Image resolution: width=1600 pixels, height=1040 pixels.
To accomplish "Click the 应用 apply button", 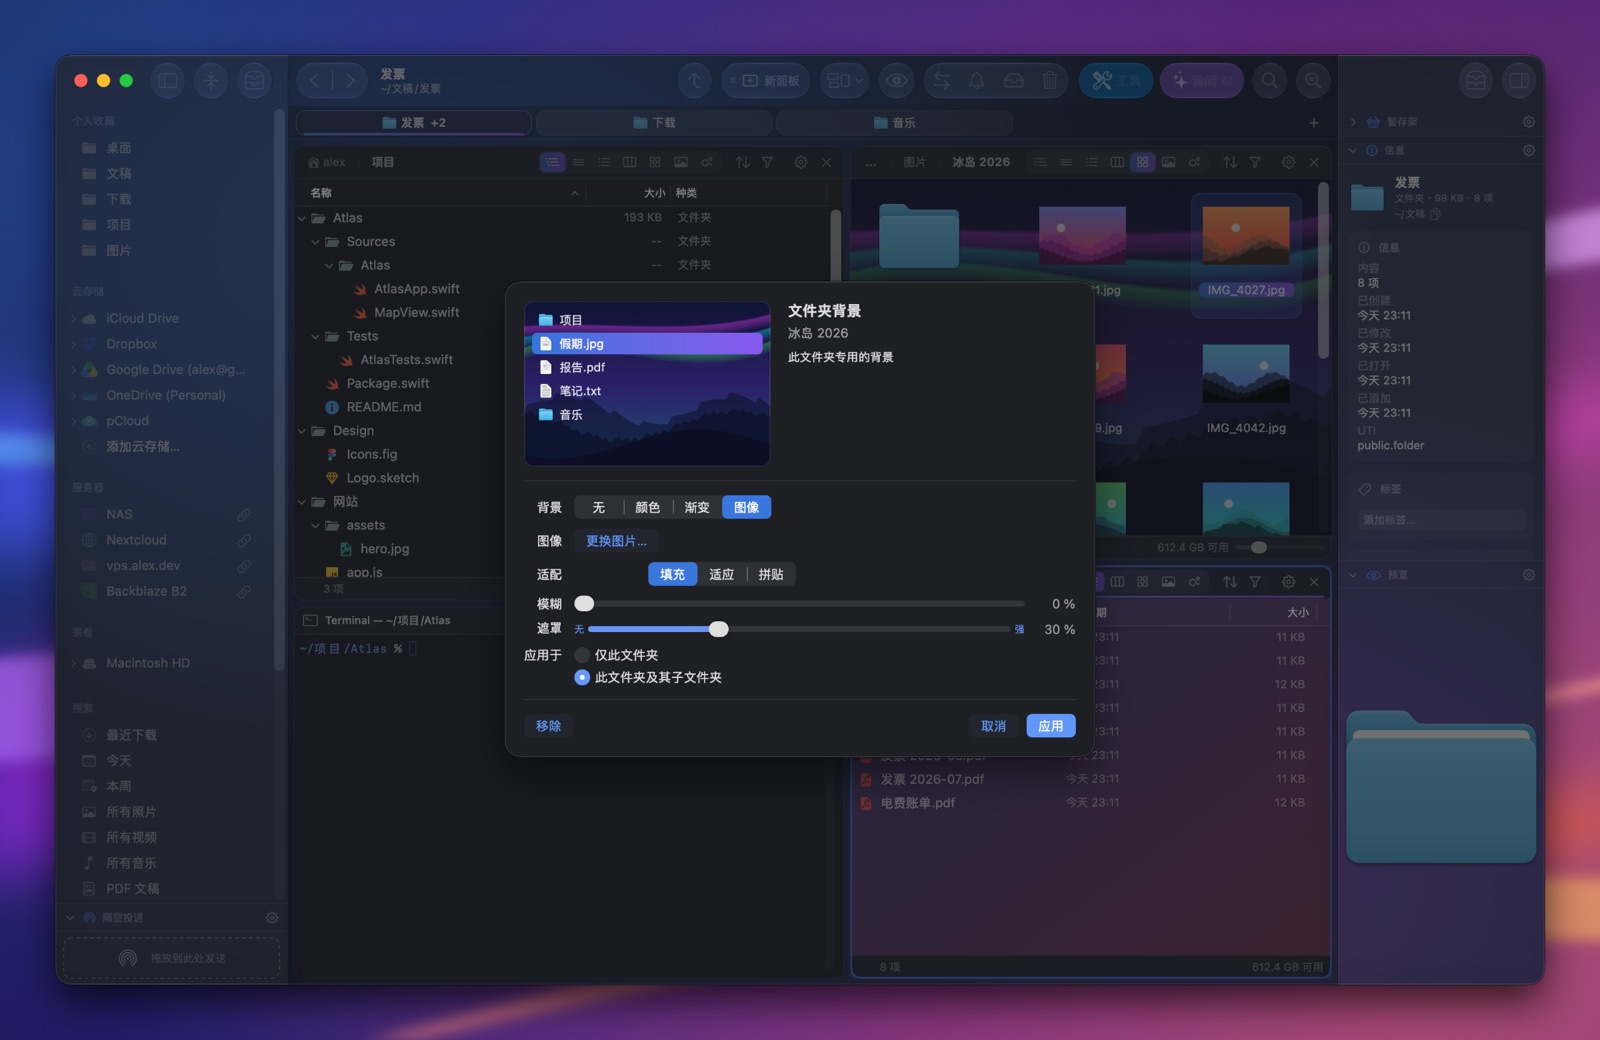I will (1051, 726).
